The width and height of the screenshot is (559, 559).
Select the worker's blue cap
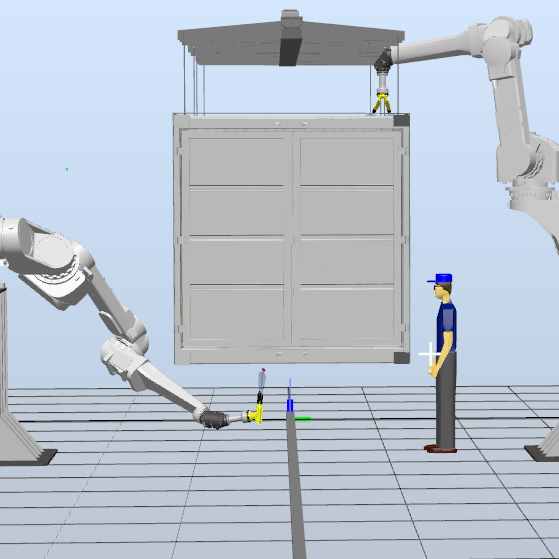(x=441, y=278)
